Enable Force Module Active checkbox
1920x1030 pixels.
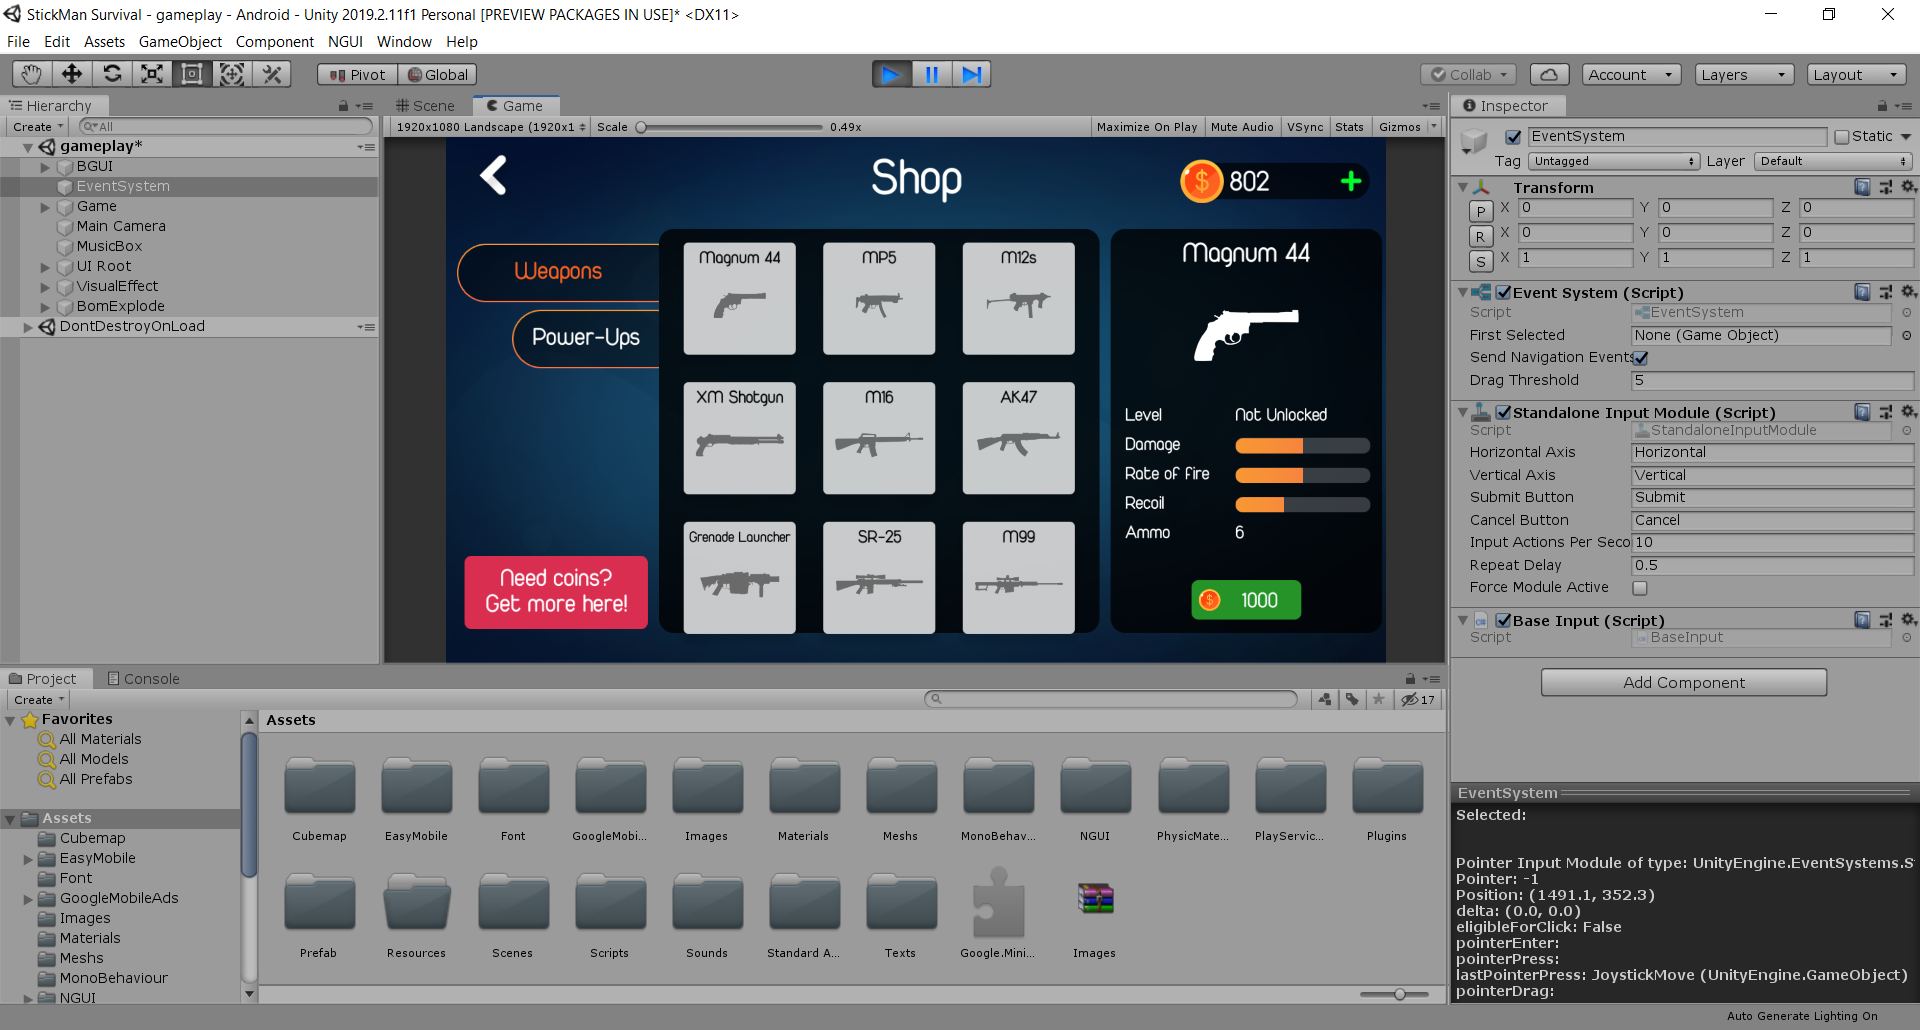pos(1640,588)
